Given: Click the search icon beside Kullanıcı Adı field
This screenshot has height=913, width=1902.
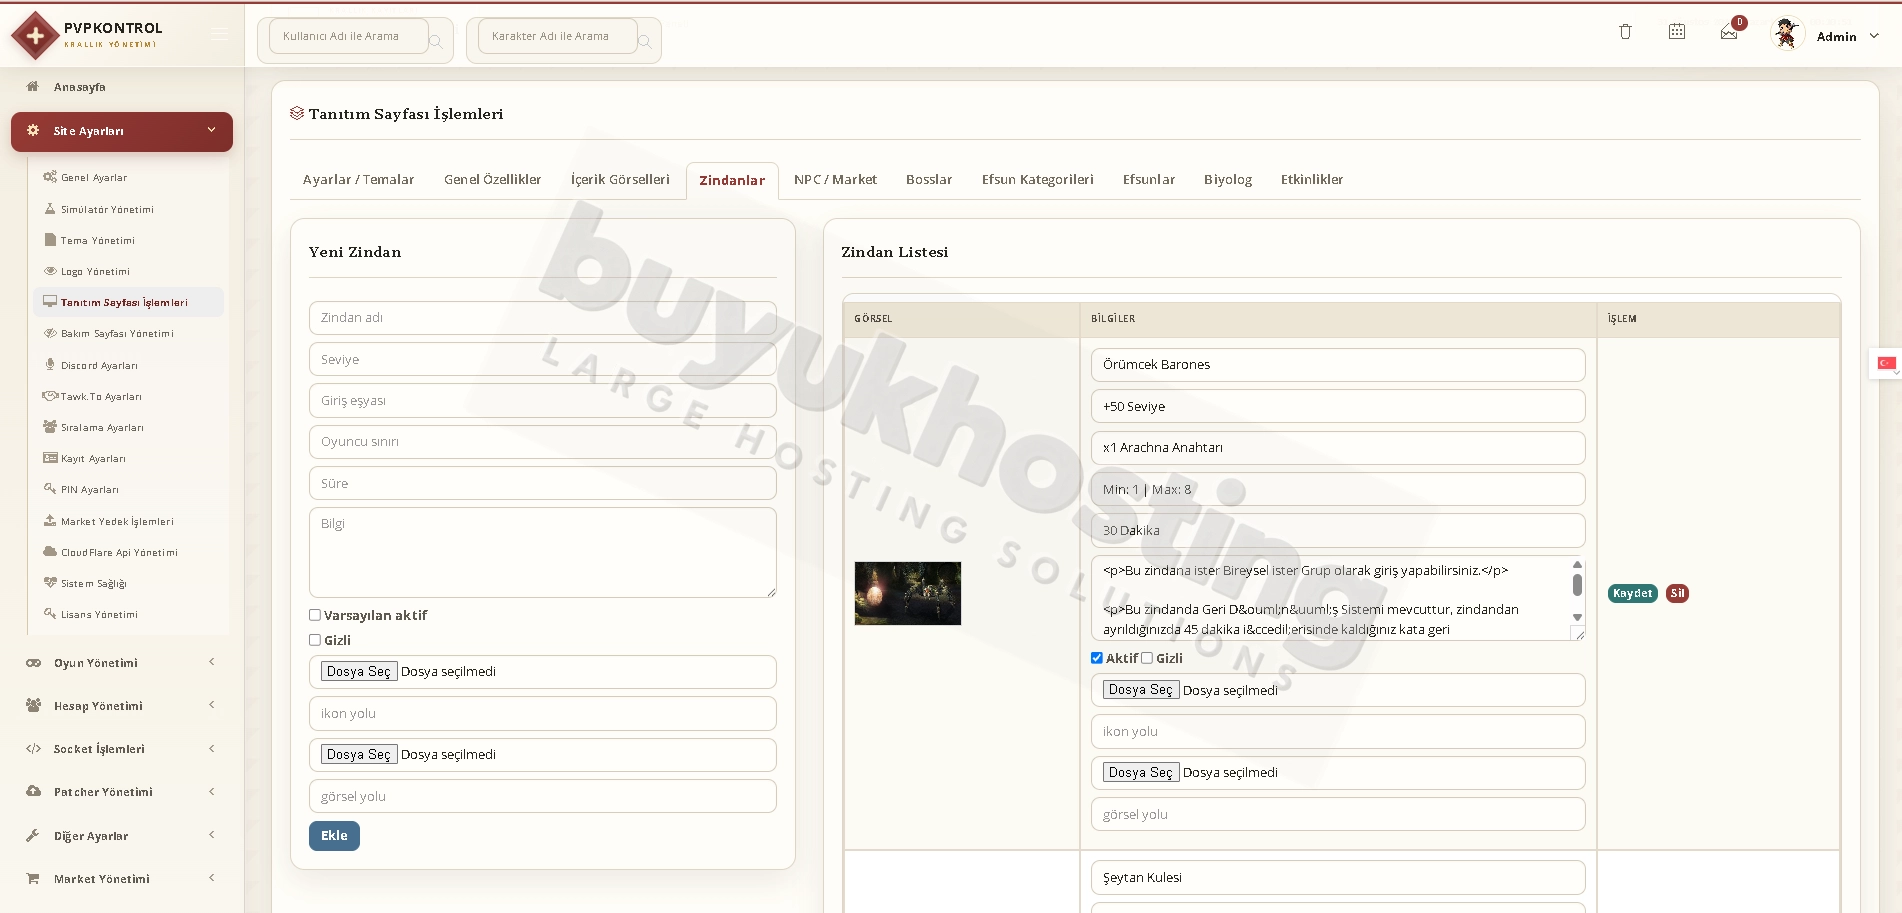Looking at the screenshot, I should pos(436,41).
